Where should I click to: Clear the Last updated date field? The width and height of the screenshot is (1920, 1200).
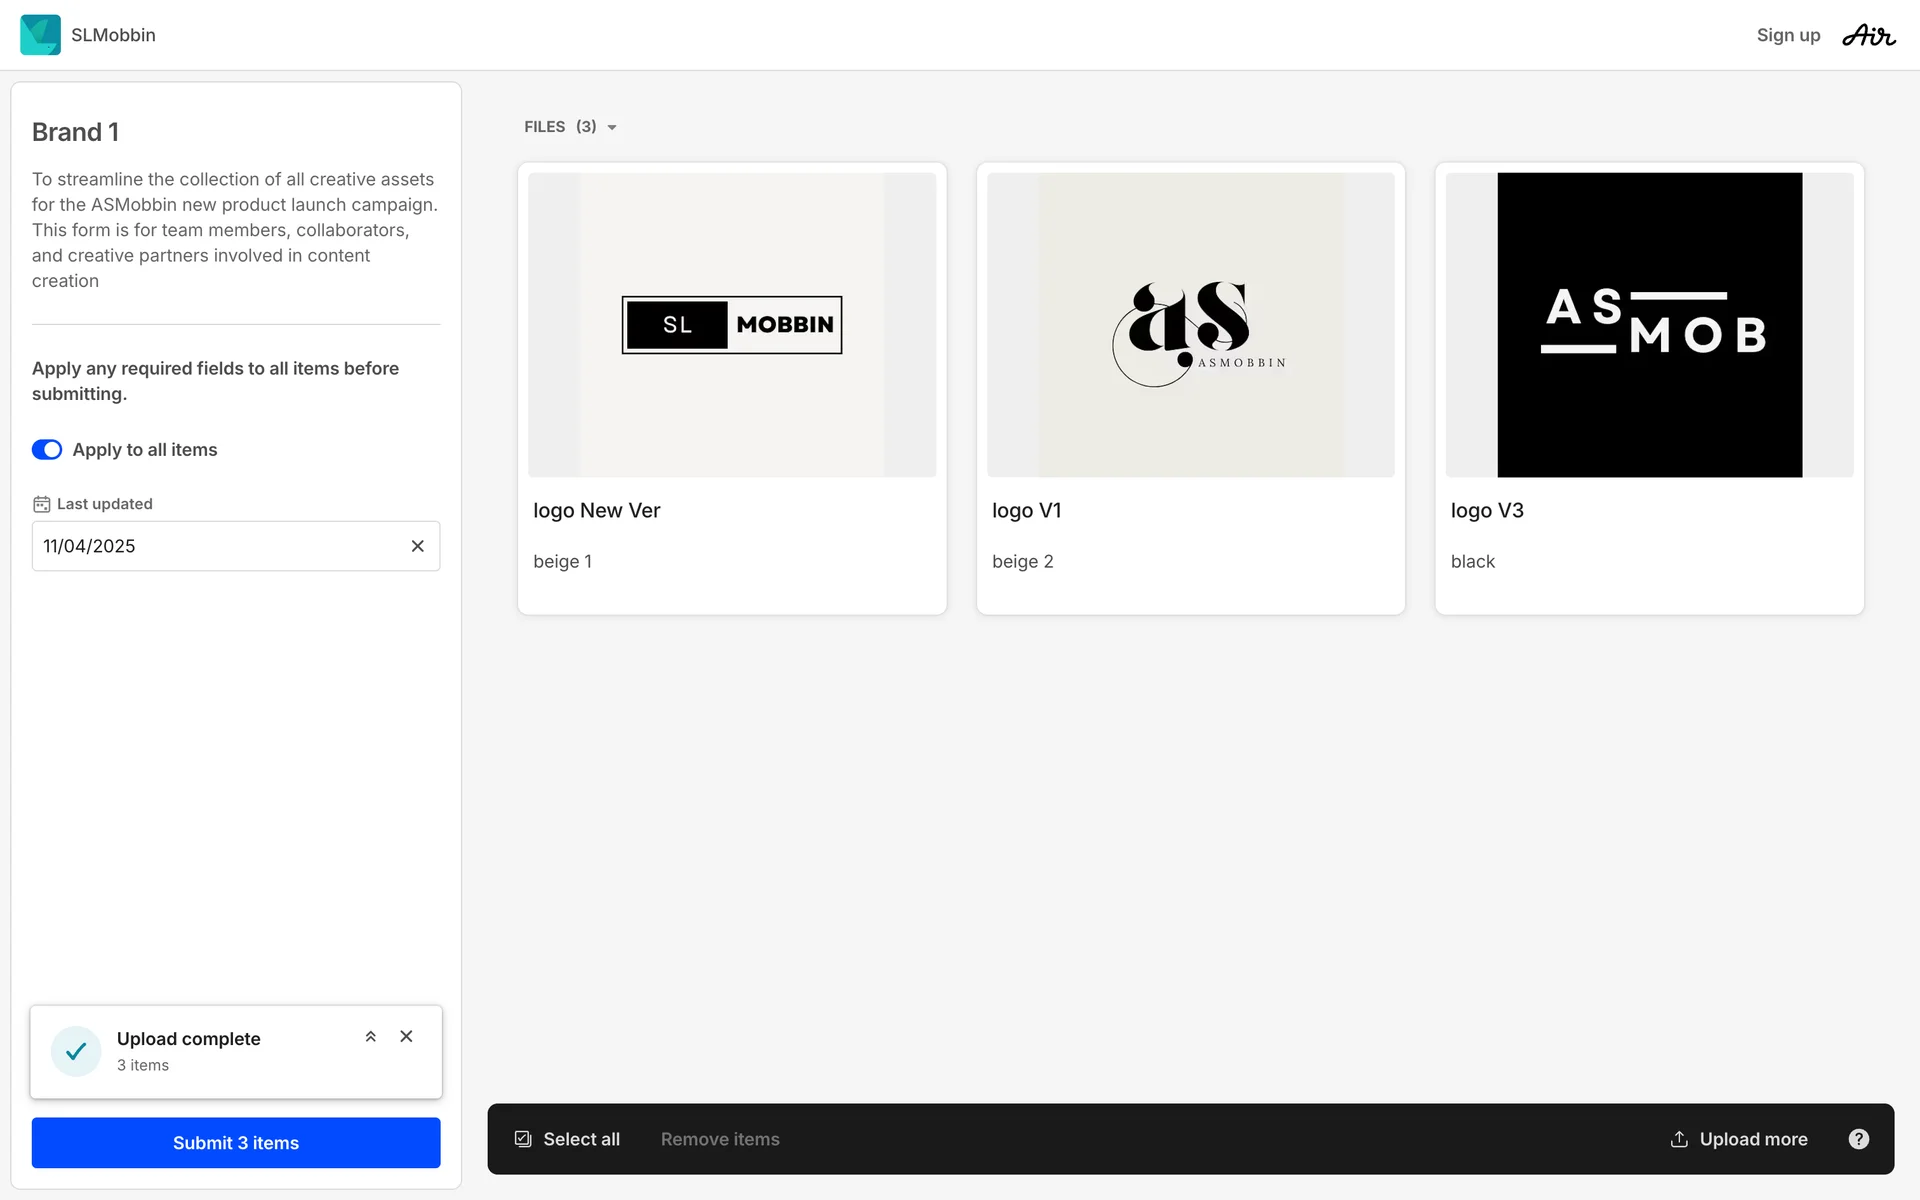point(417,546)
